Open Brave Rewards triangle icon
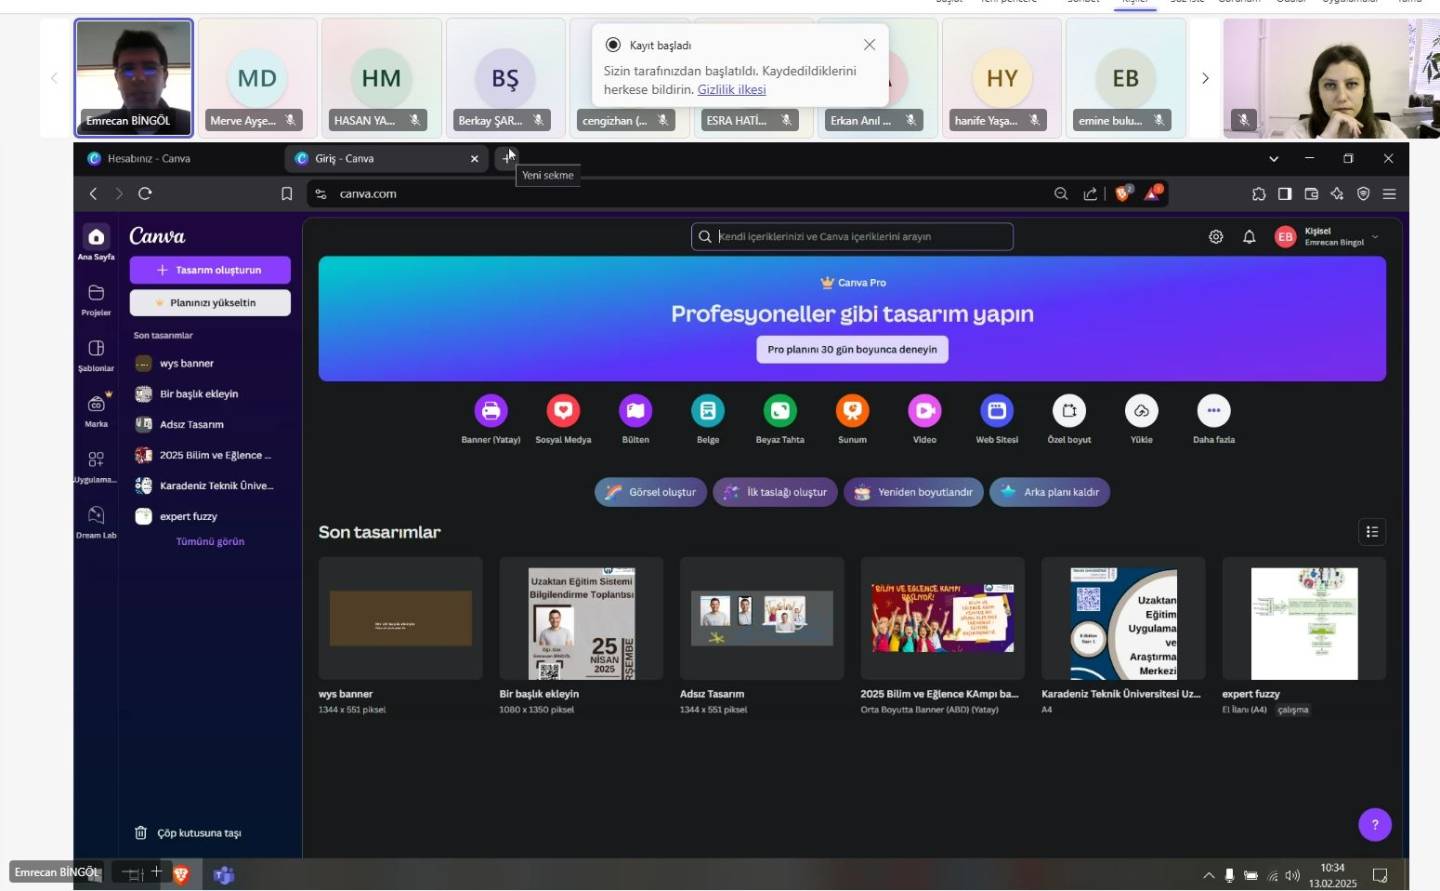This screenshot has width=1440, height=891. [1152, 193]
